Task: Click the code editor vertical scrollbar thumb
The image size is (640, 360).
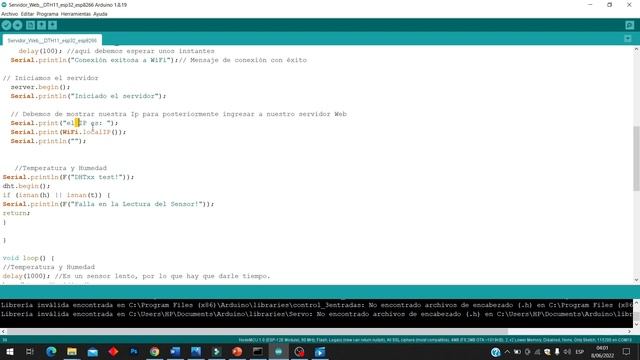Action: point(636,158)
